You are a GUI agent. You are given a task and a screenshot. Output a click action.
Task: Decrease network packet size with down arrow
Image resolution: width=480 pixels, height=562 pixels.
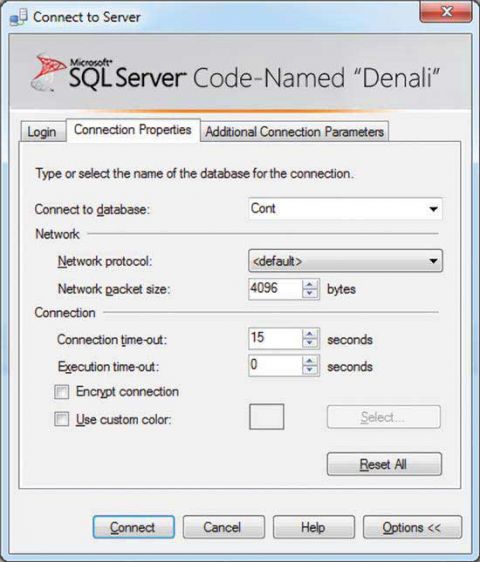(x=310, y=294)
